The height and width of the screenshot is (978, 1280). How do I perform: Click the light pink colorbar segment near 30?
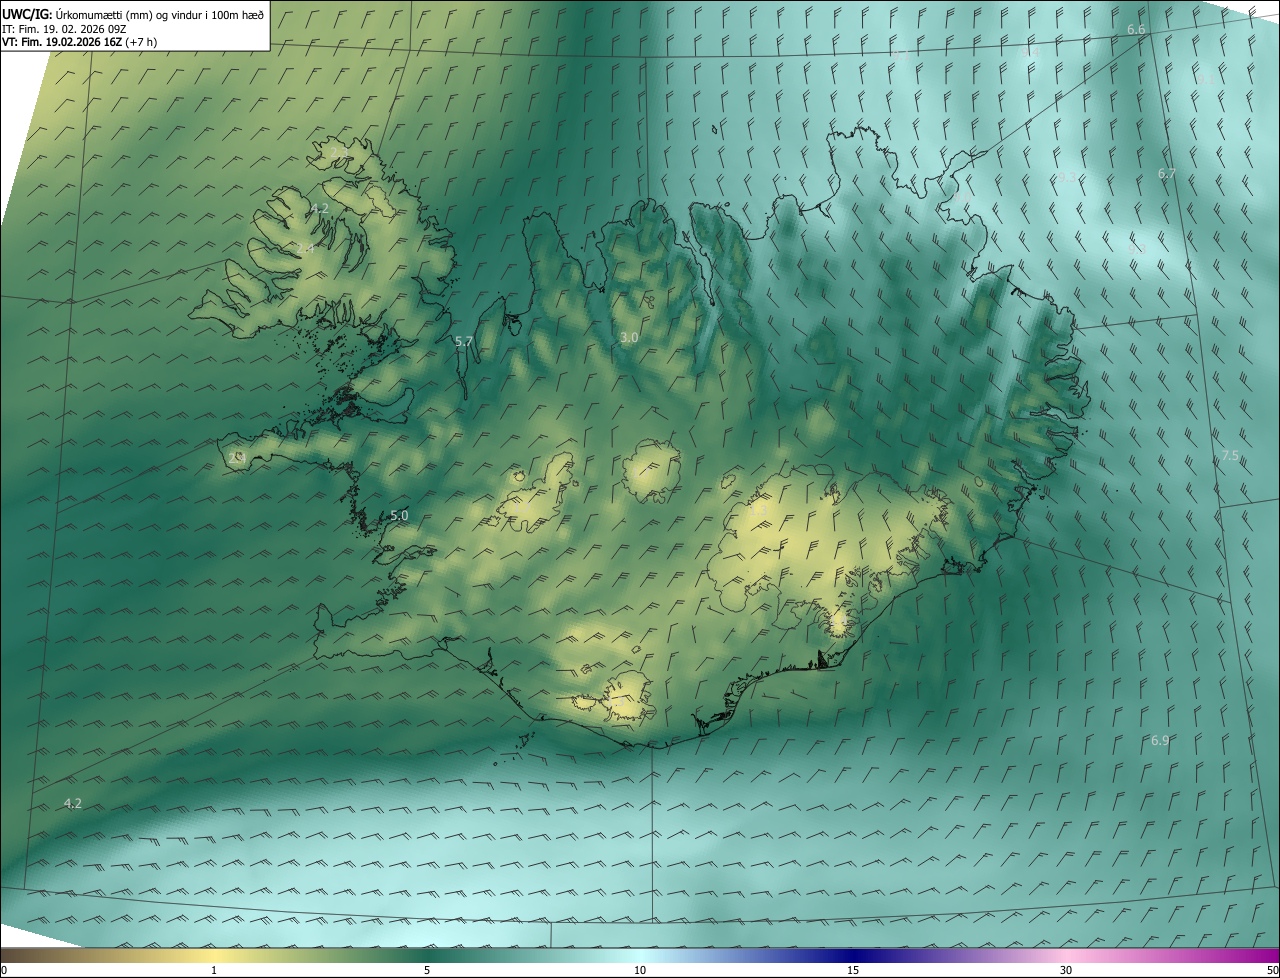point(1066,955)
